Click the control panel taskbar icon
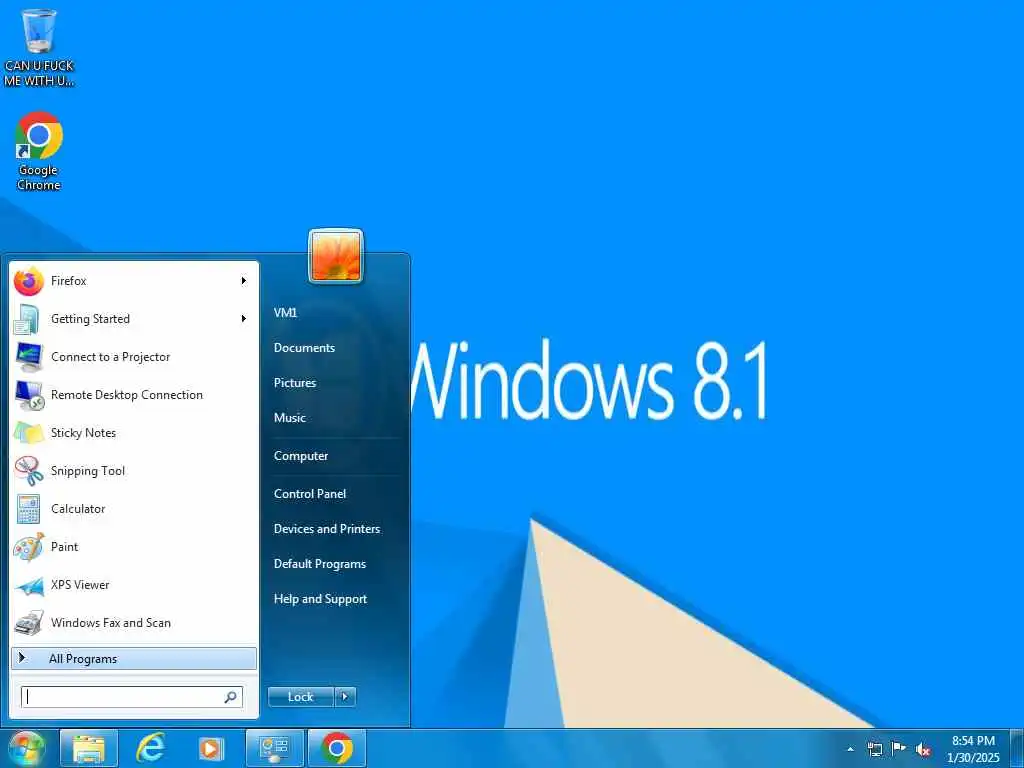Viewport: 1024px width, 768px height. [274, 748]
